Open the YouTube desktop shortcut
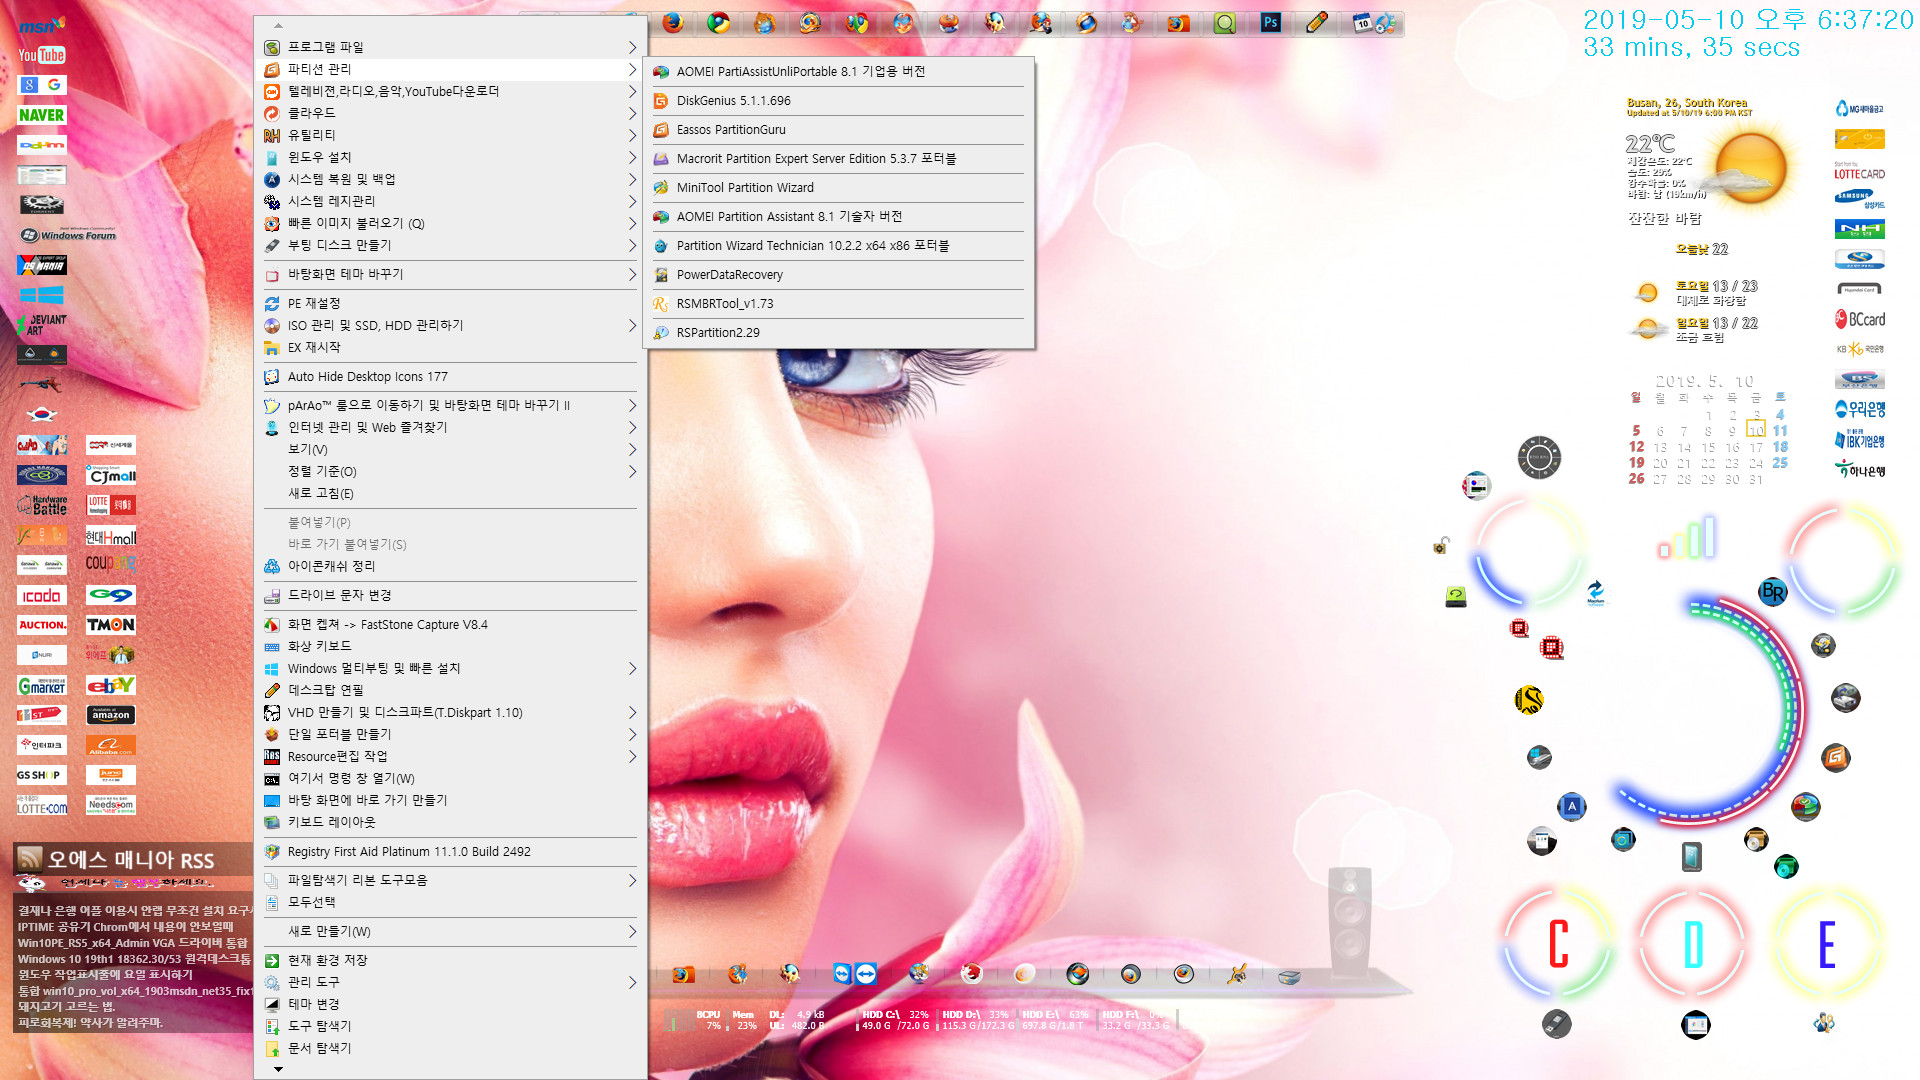 tap(42, 55)
